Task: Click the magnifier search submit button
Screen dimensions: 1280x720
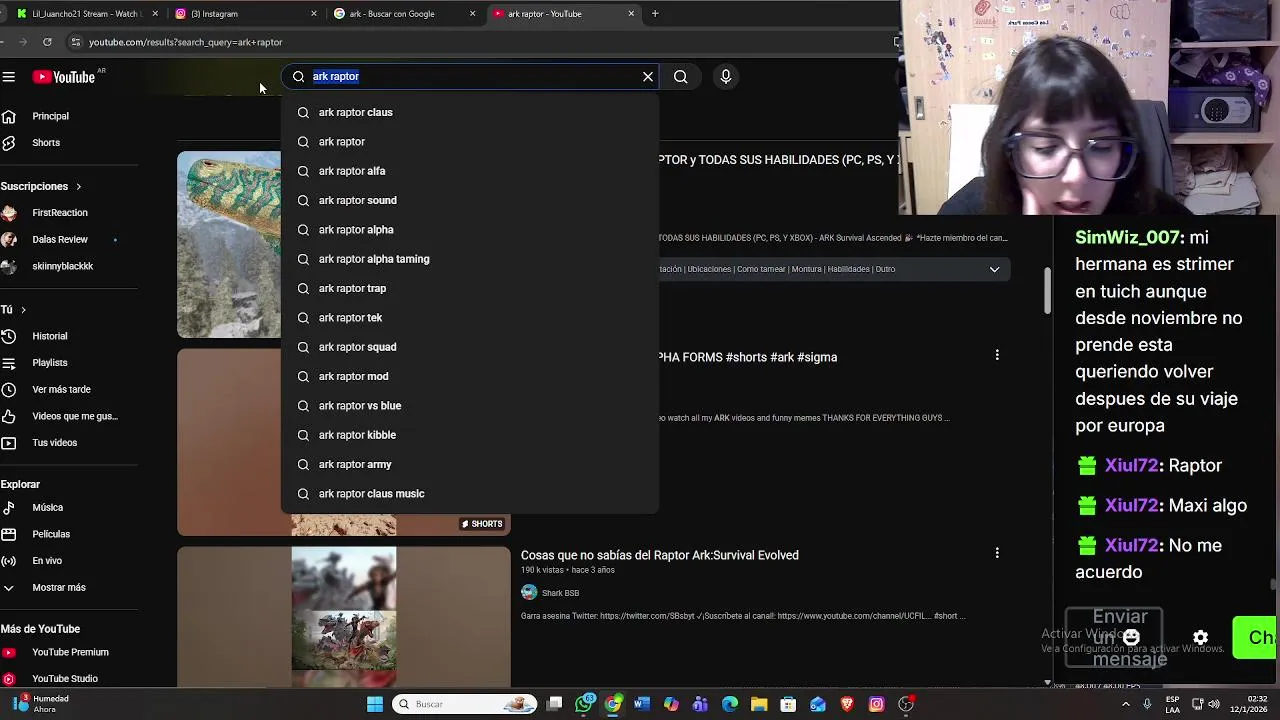Action: point(680,77)
